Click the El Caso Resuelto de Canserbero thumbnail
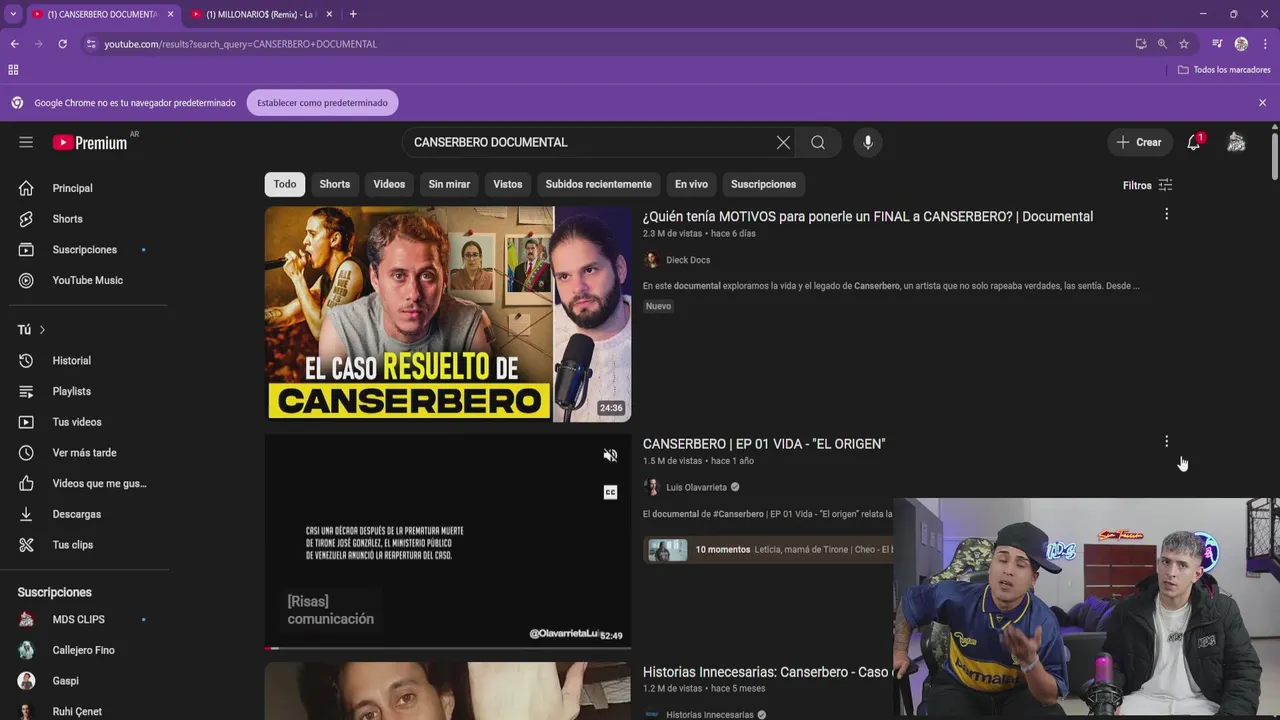Screen dimensions: 1280x720 448,314
